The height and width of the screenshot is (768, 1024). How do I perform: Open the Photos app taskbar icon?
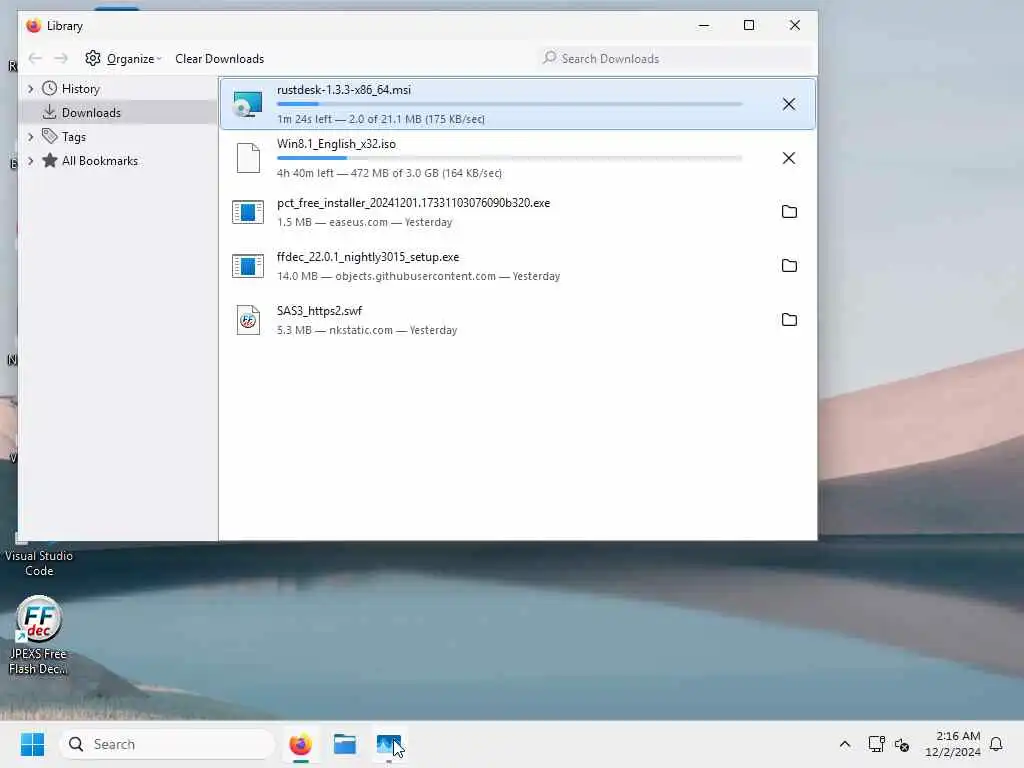click(x=389, y=744)
